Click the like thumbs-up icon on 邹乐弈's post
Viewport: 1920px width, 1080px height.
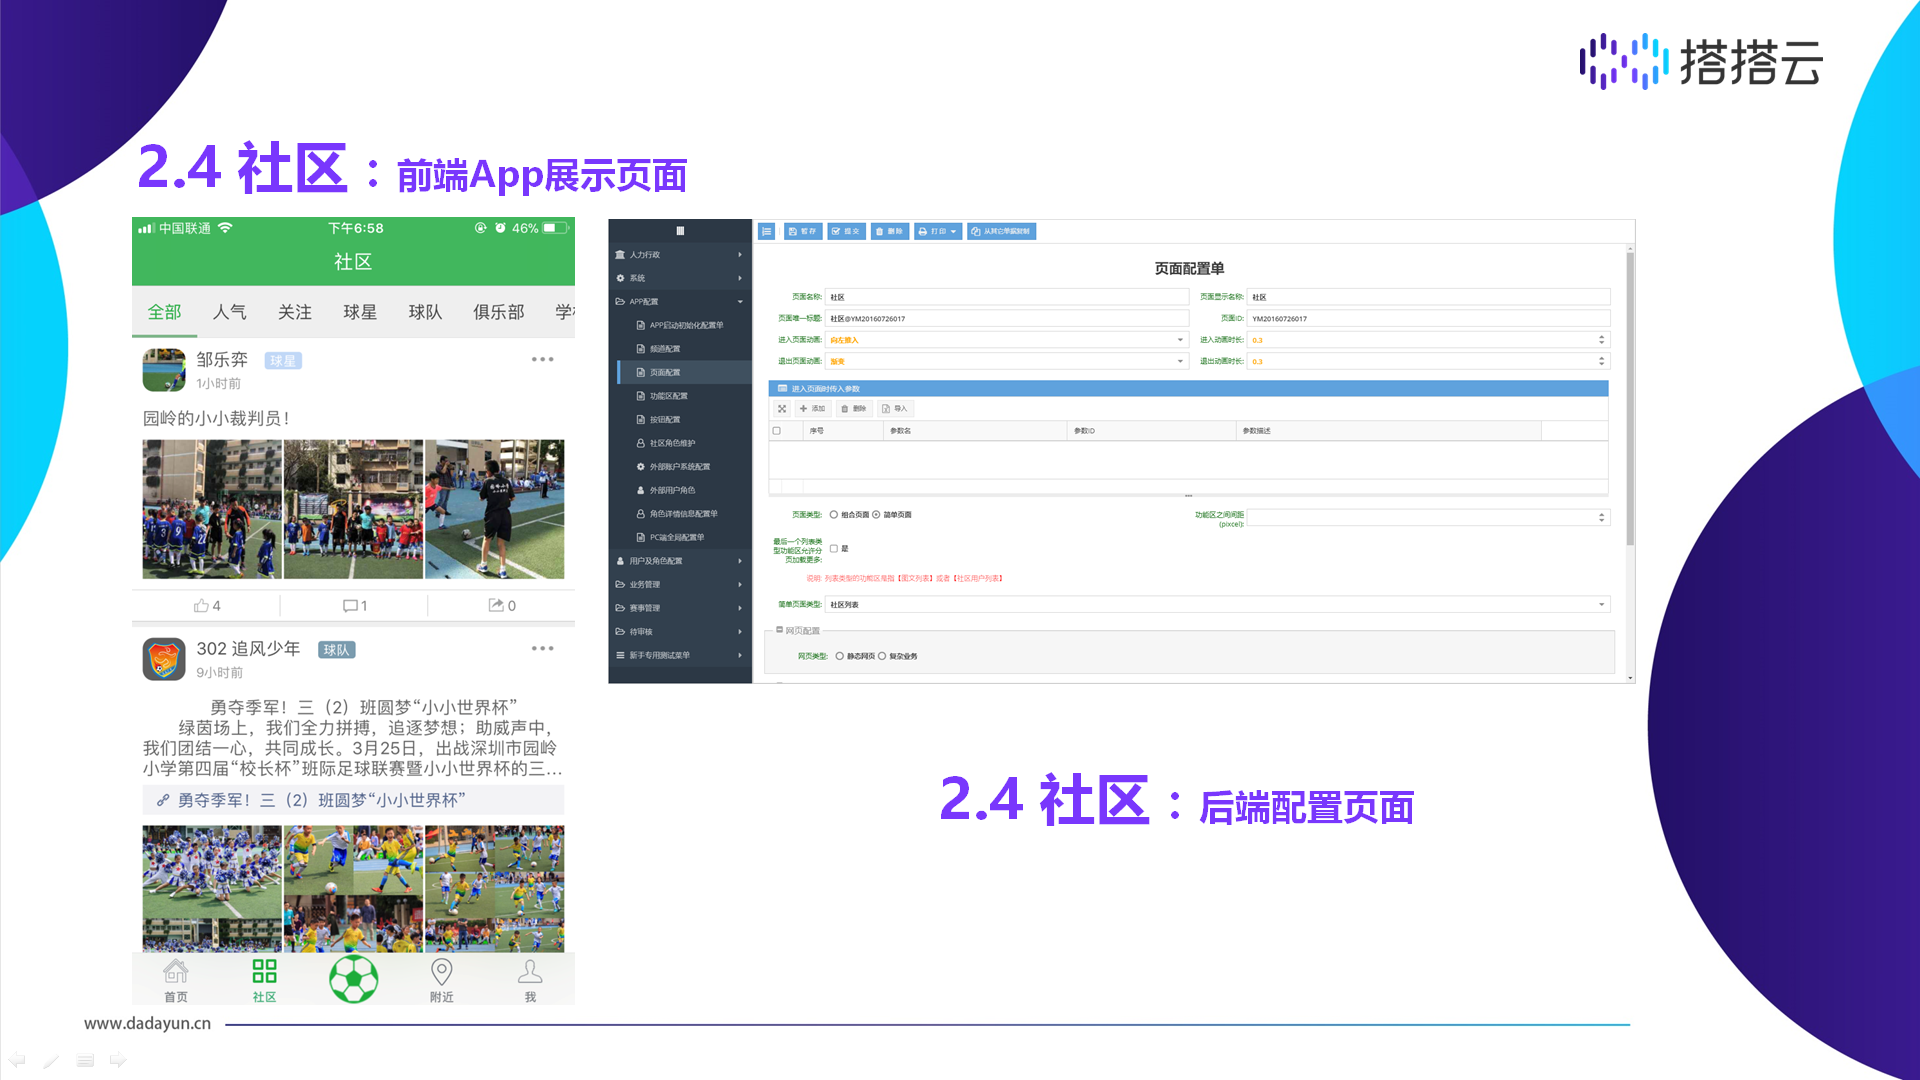tap(202, 605)
